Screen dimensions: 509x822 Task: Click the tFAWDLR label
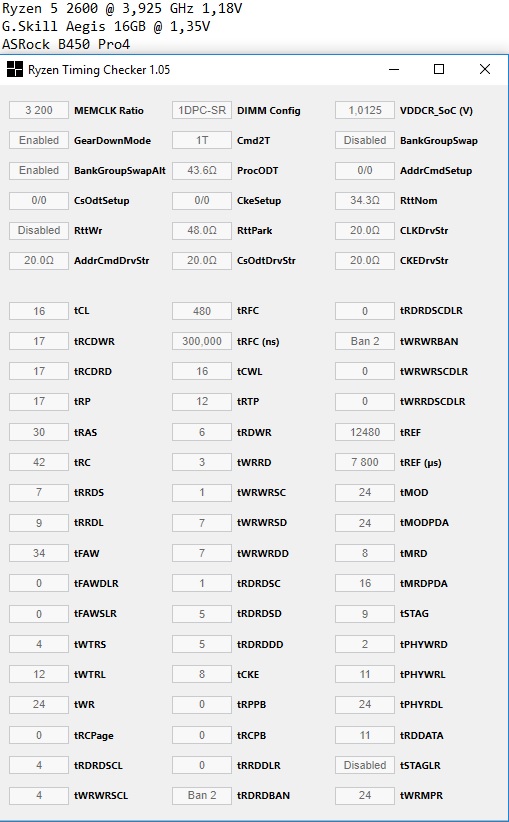click(x=96, y=583)
